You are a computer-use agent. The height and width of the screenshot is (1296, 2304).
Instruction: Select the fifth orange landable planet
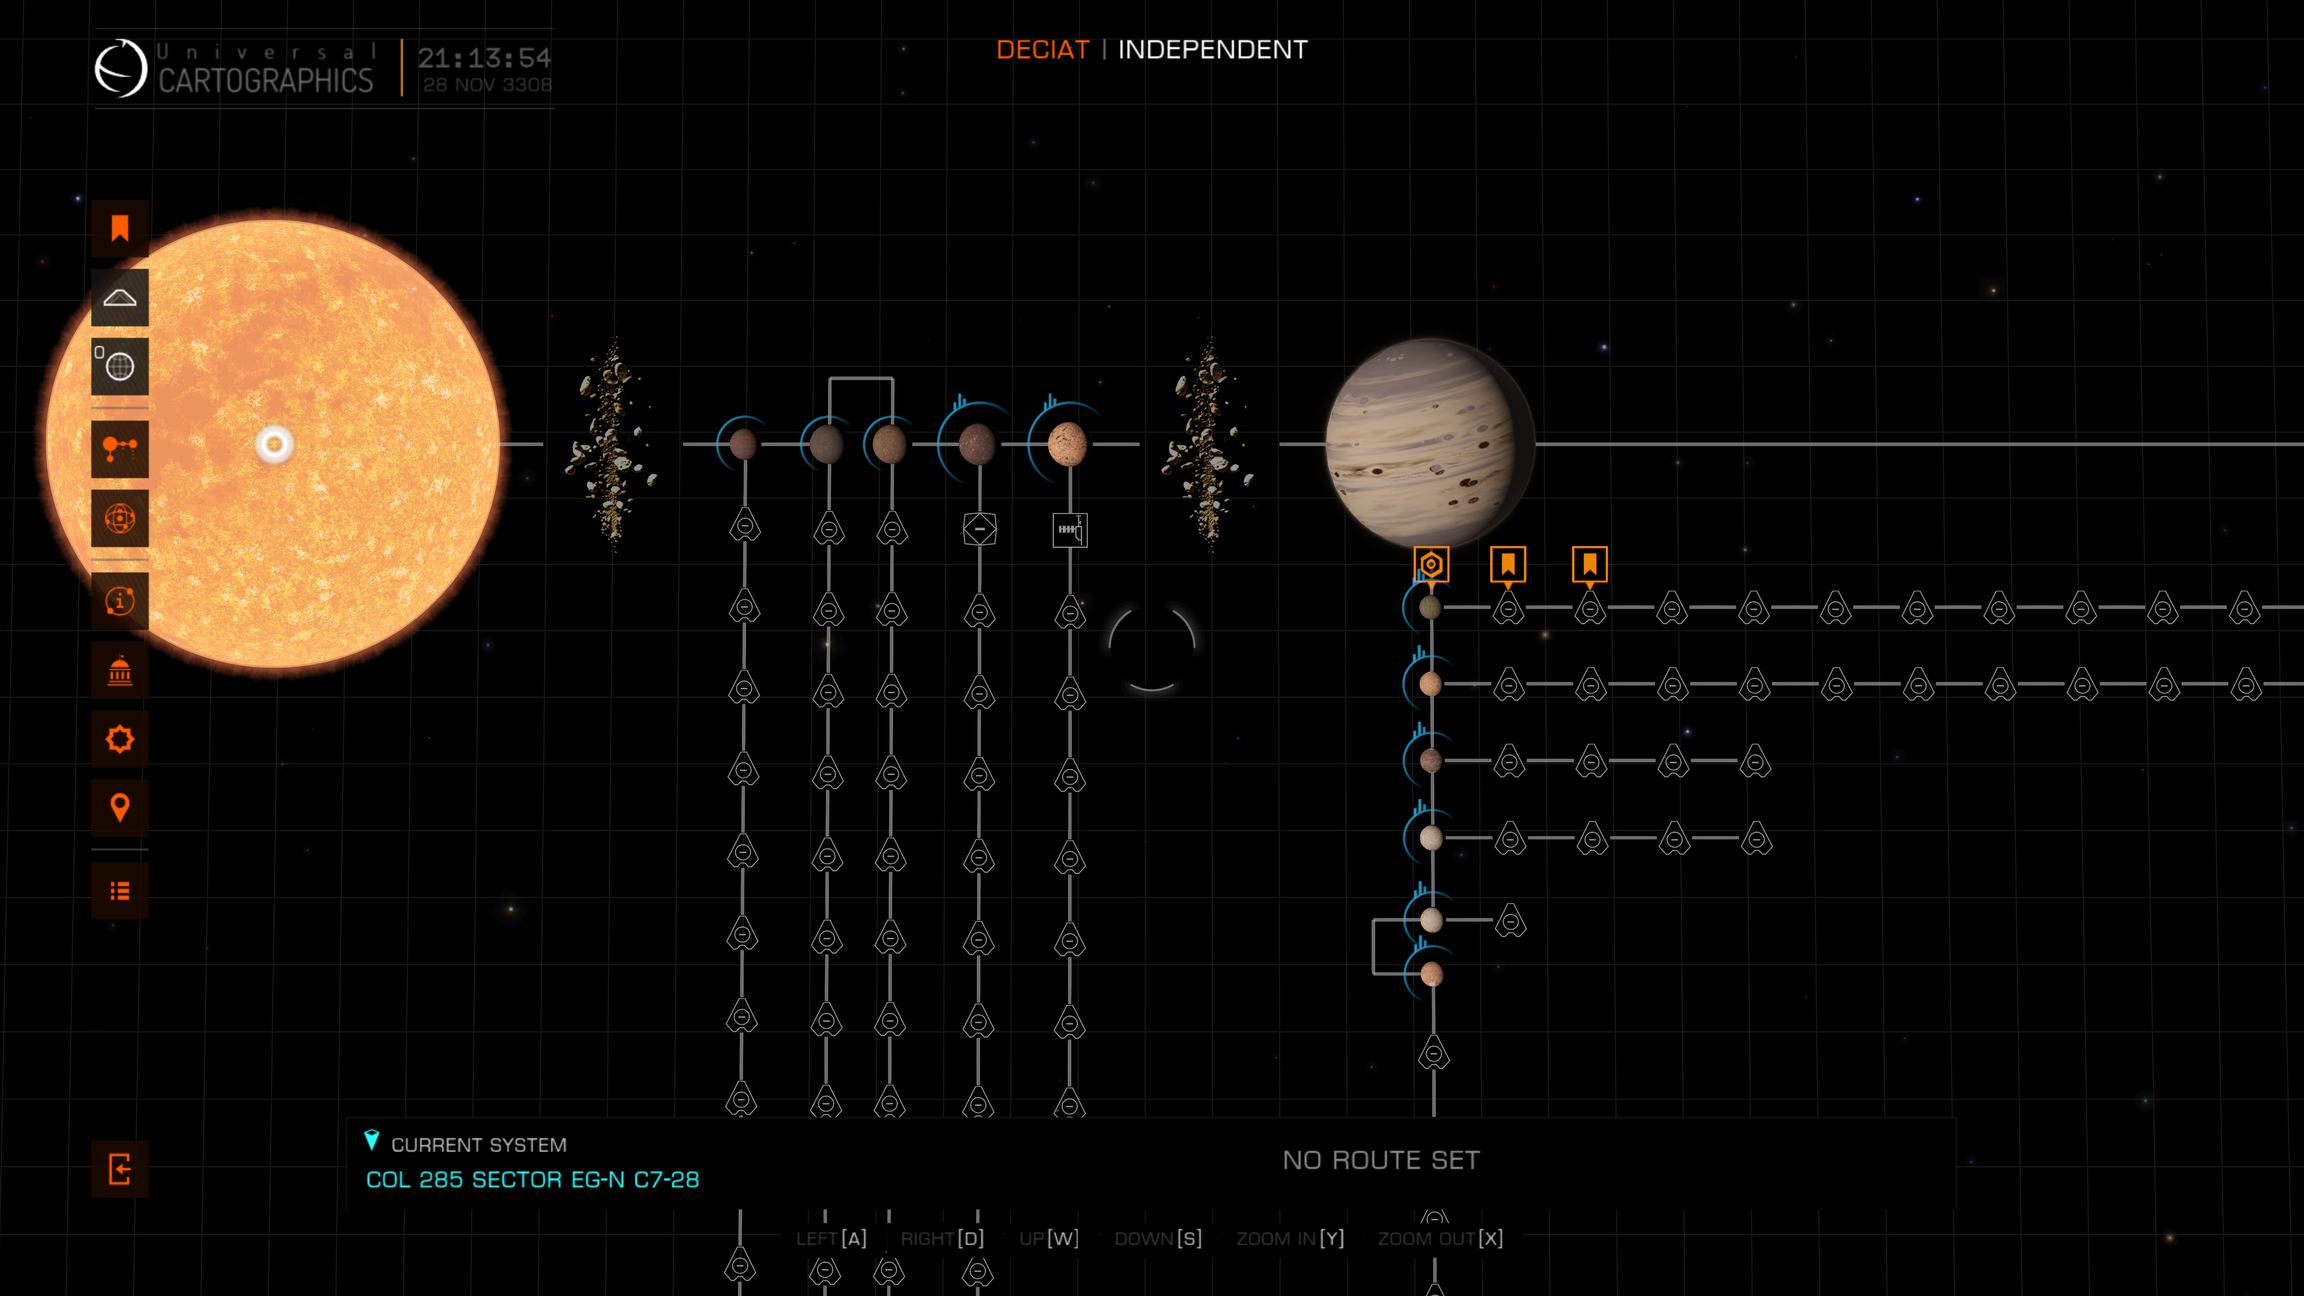pyautogui.click(x=1067, y=444)
